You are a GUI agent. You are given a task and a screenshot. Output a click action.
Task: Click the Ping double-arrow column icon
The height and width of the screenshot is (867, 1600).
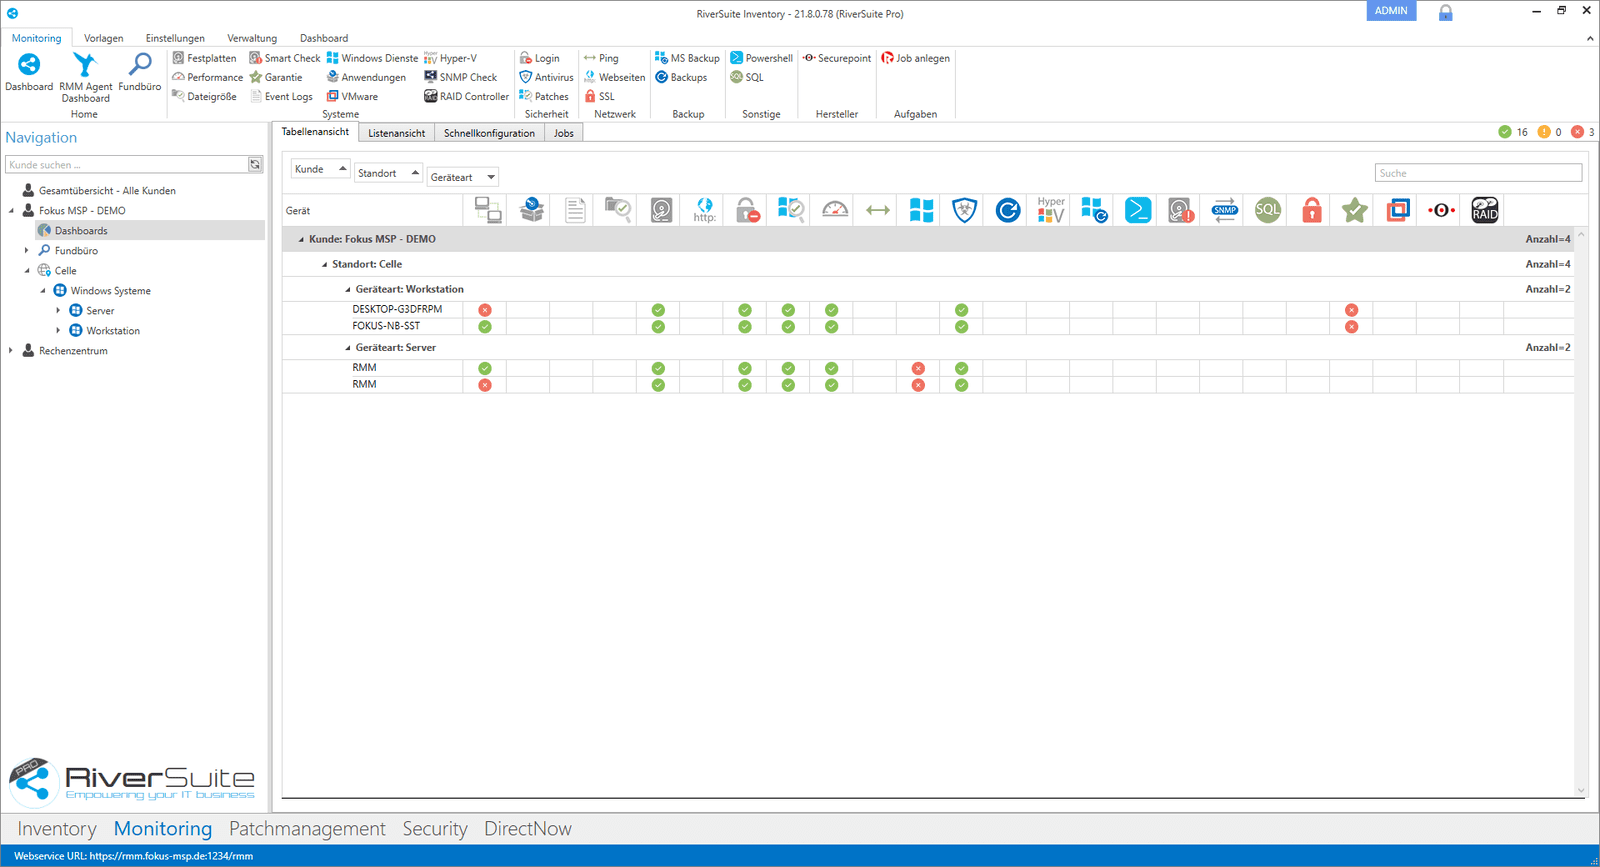(x=878, y=210)
